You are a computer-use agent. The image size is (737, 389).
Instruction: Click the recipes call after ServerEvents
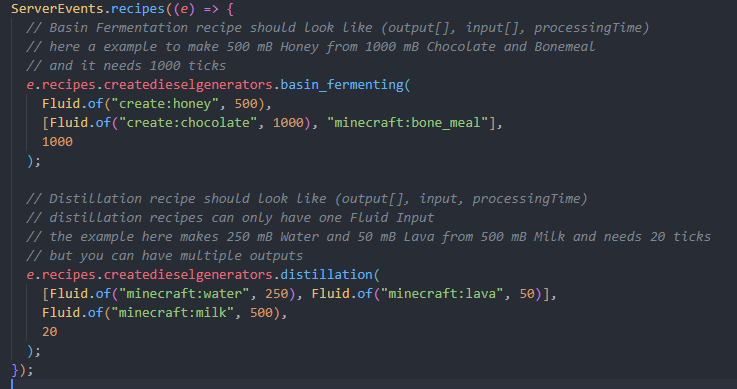tap(138, 9)
